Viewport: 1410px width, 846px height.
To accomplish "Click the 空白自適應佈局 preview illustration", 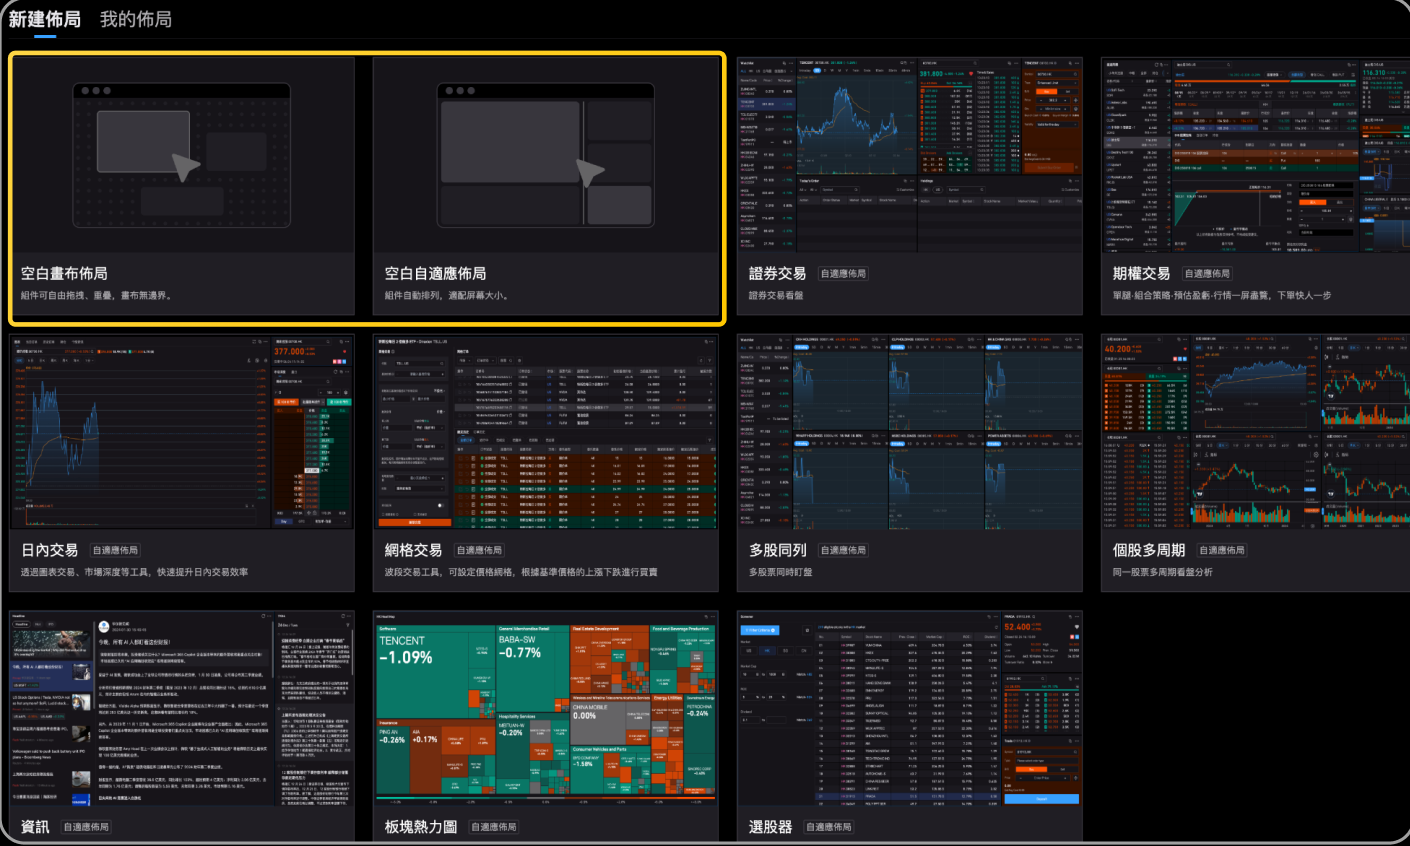I will pos(546,155).
